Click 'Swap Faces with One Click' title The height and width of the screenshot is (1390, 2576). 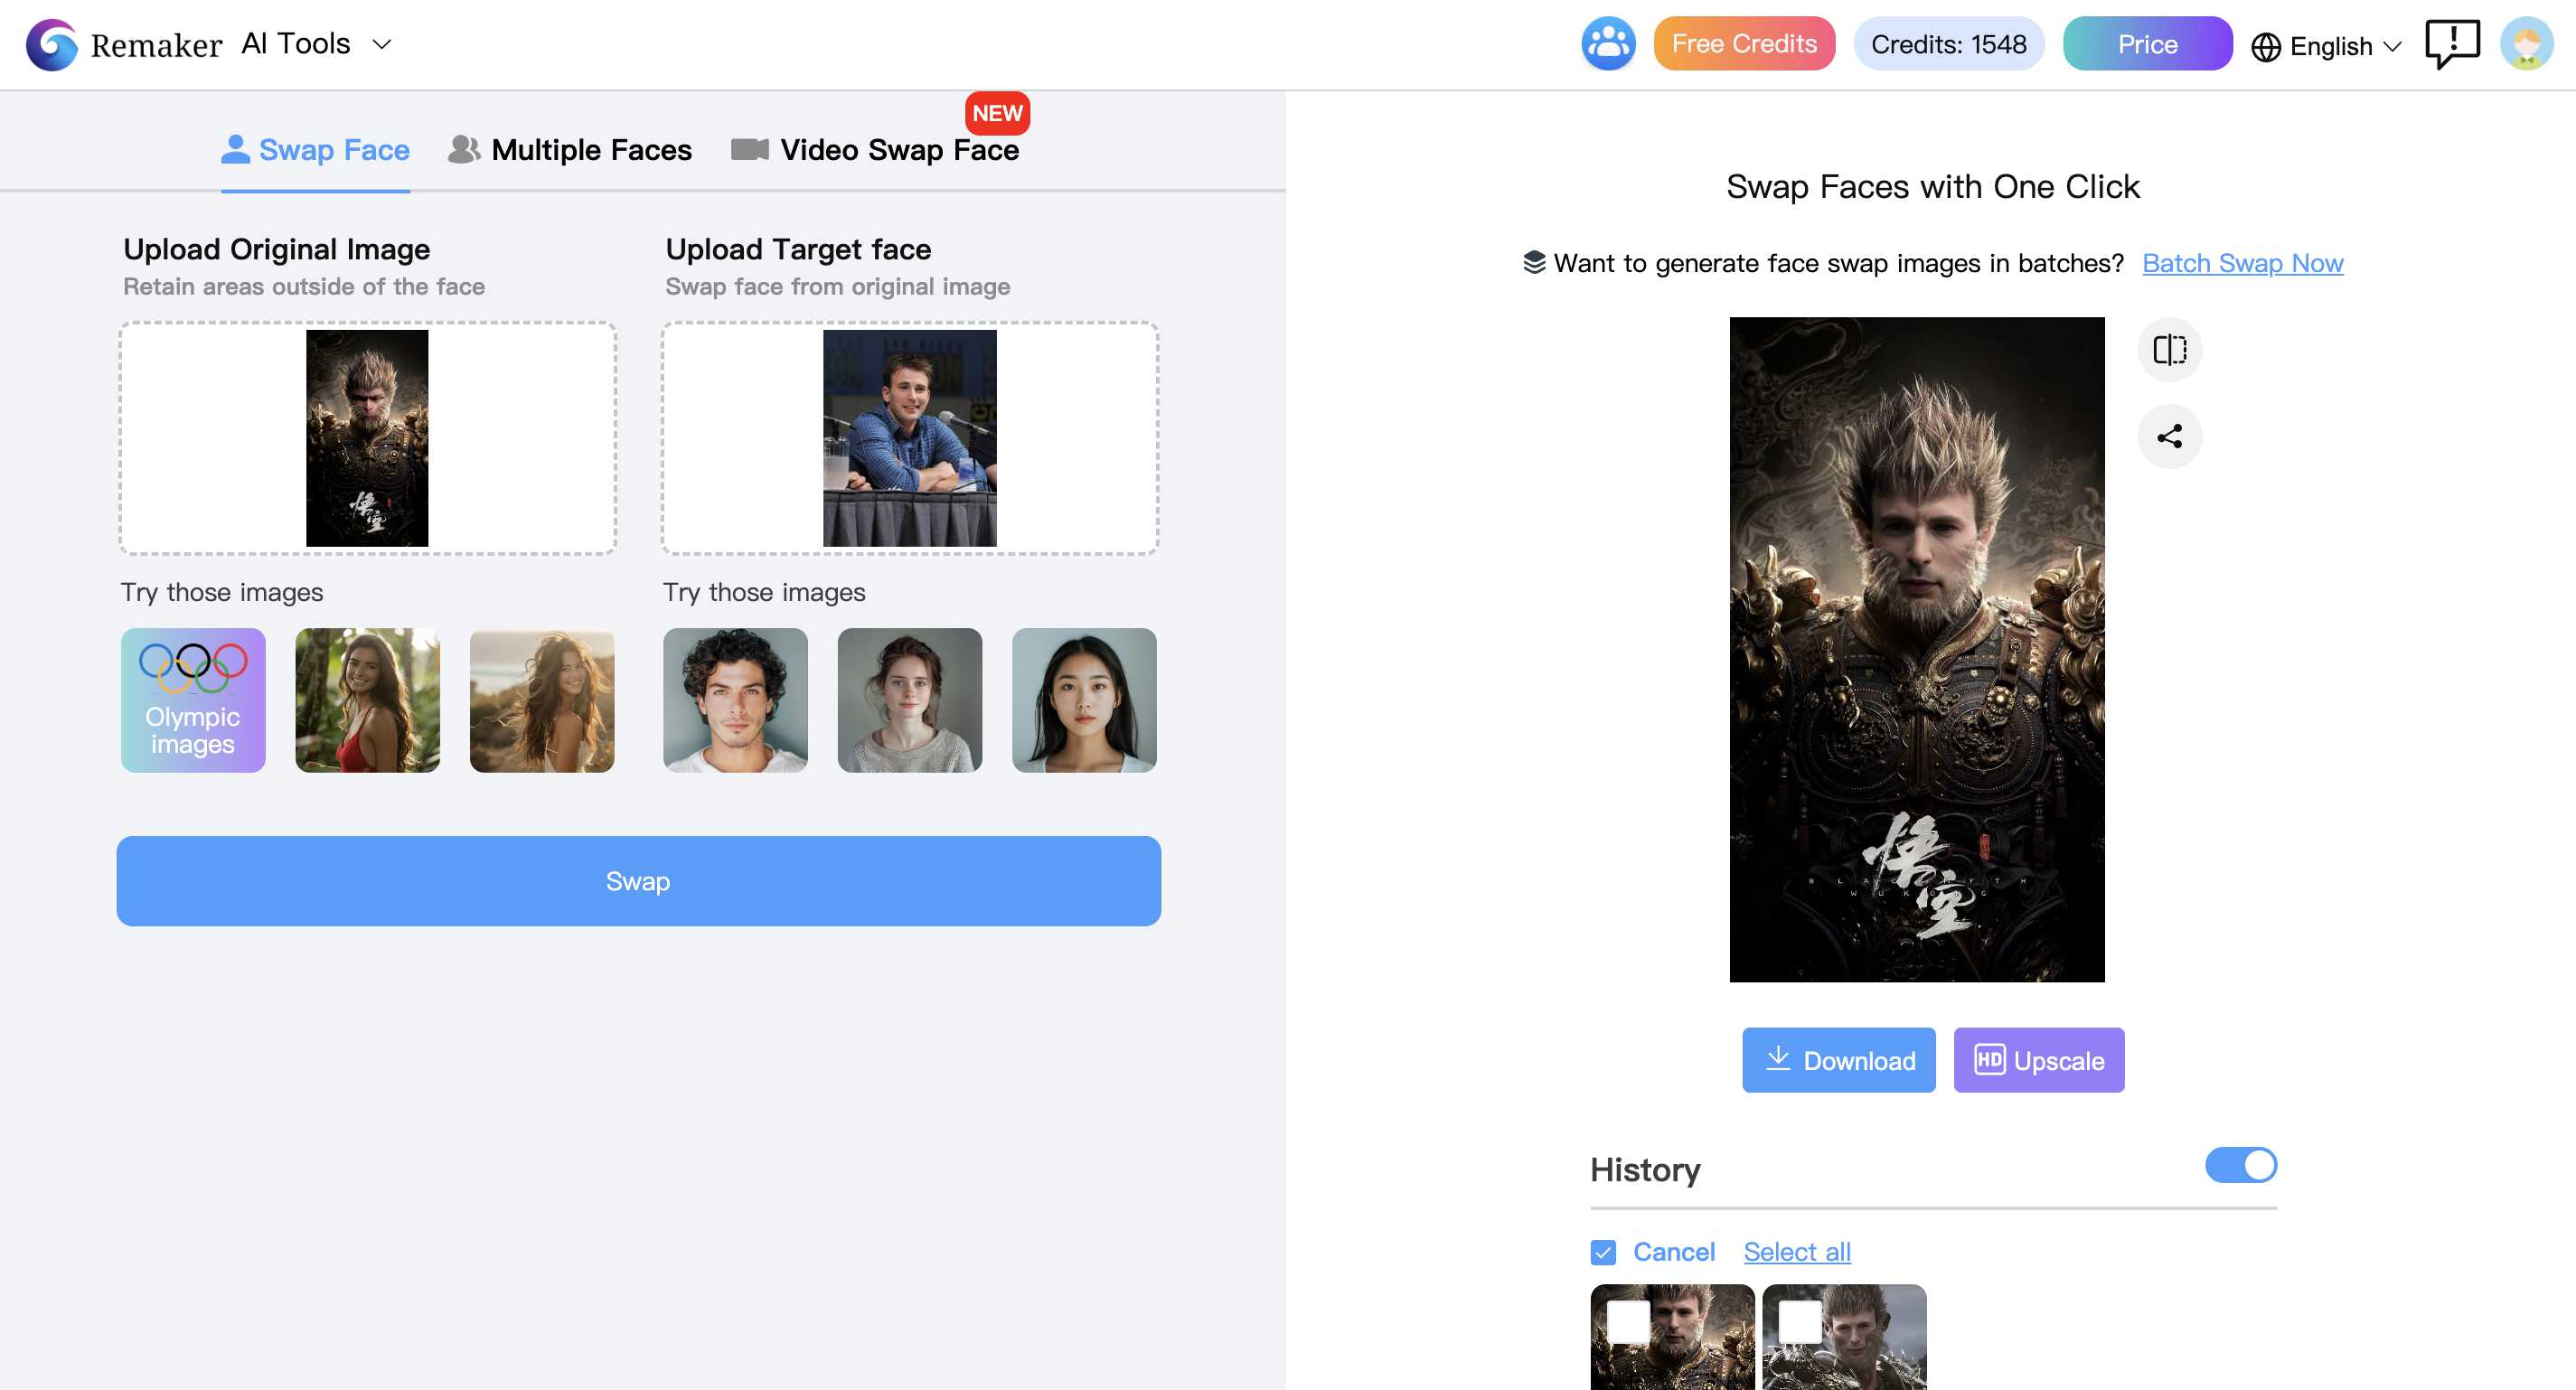[1933, 187]
